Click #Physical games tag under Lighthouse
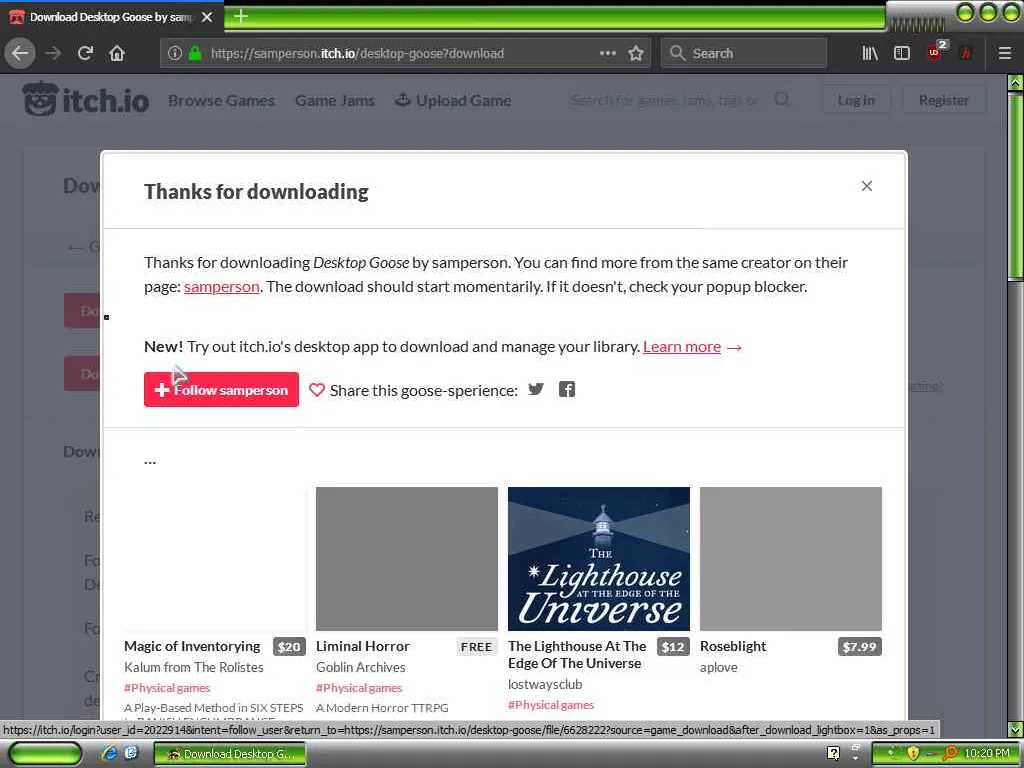 [551, 705]
